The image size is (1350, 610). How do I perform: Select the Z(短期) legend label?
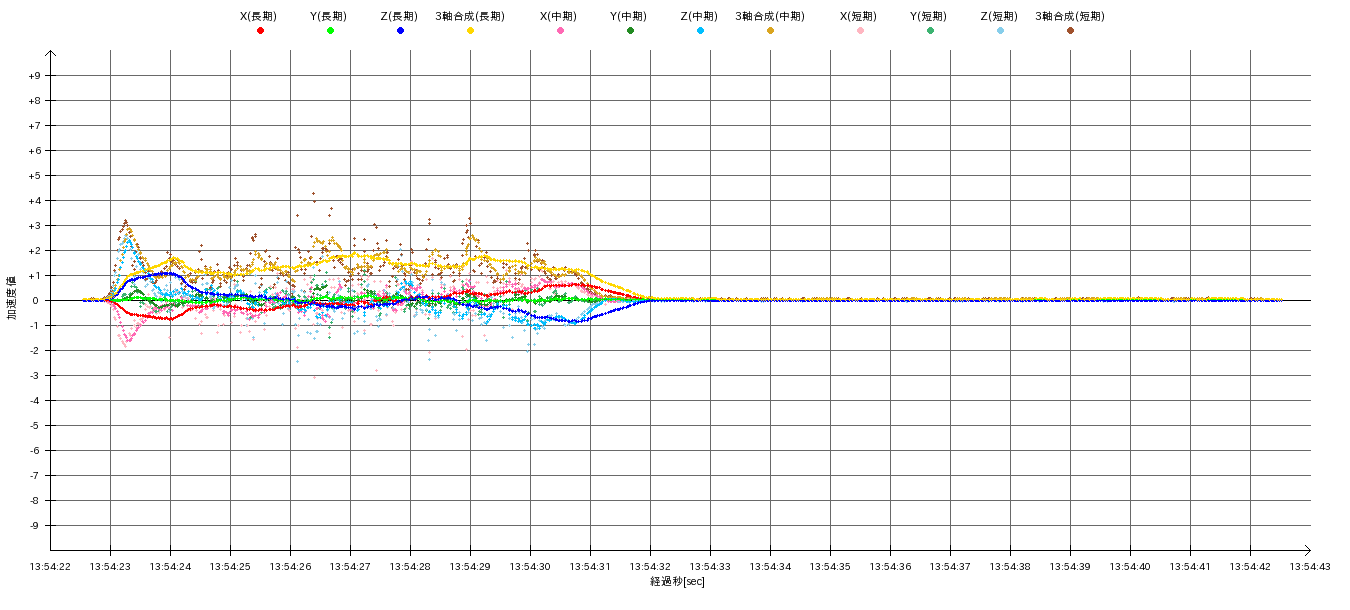(x=999, y=16)
